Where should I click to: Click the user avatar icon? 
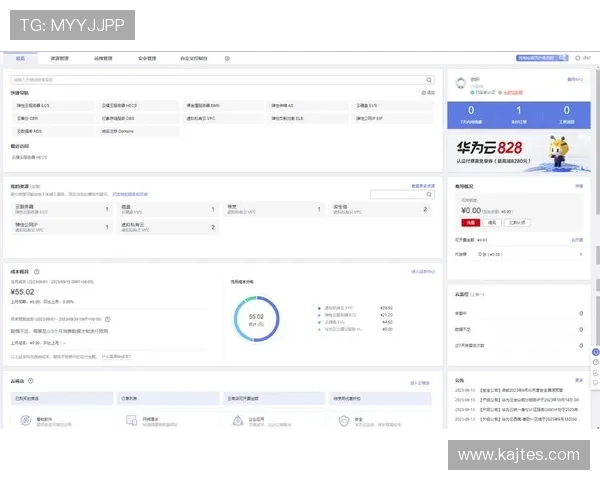tap(462, 83)
